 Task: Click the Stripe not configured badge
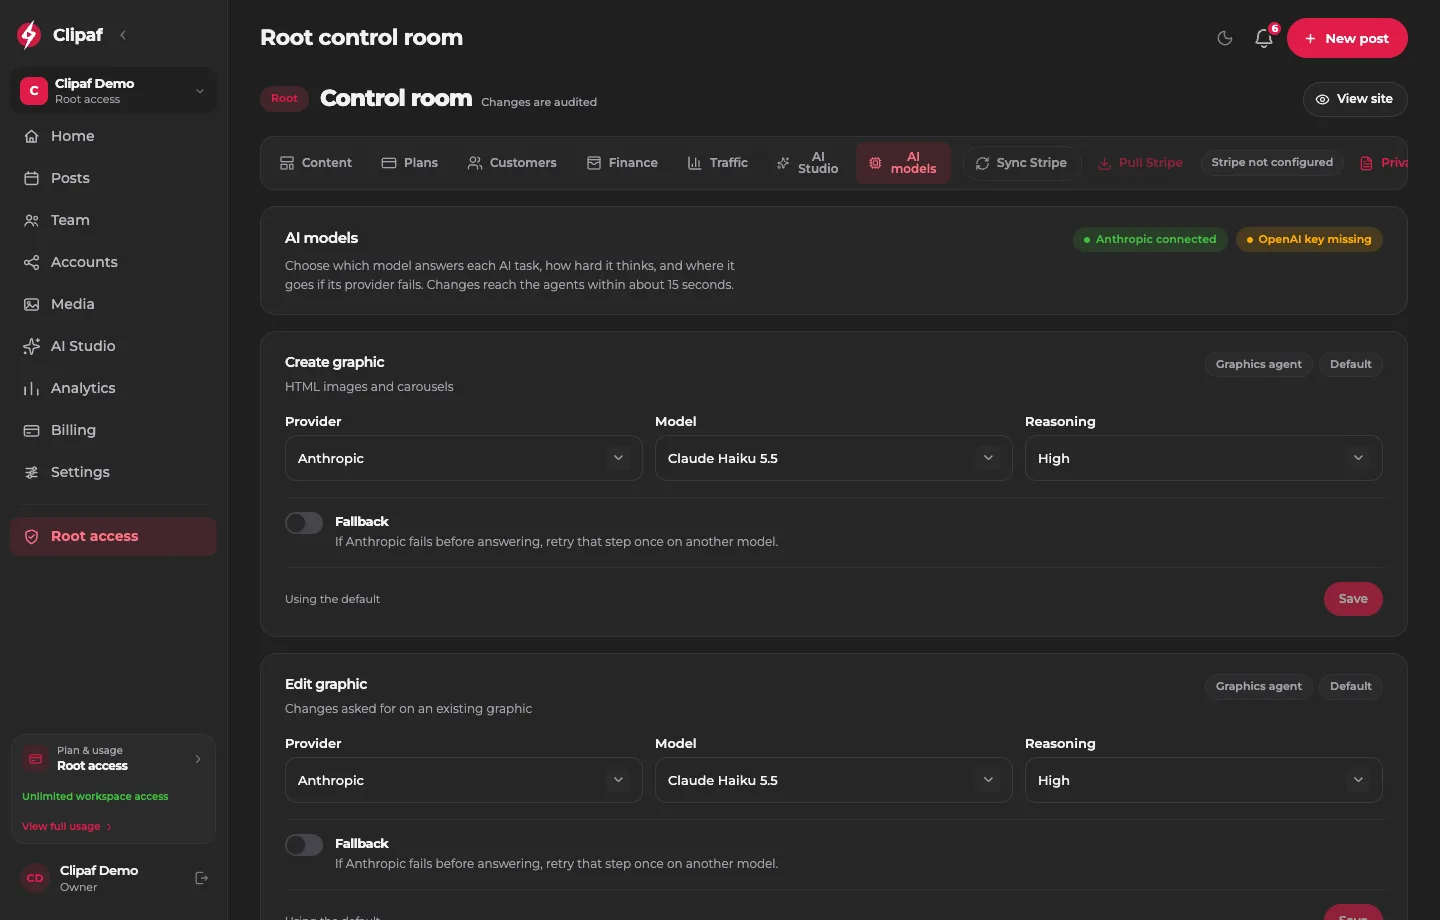(1272, 162)
